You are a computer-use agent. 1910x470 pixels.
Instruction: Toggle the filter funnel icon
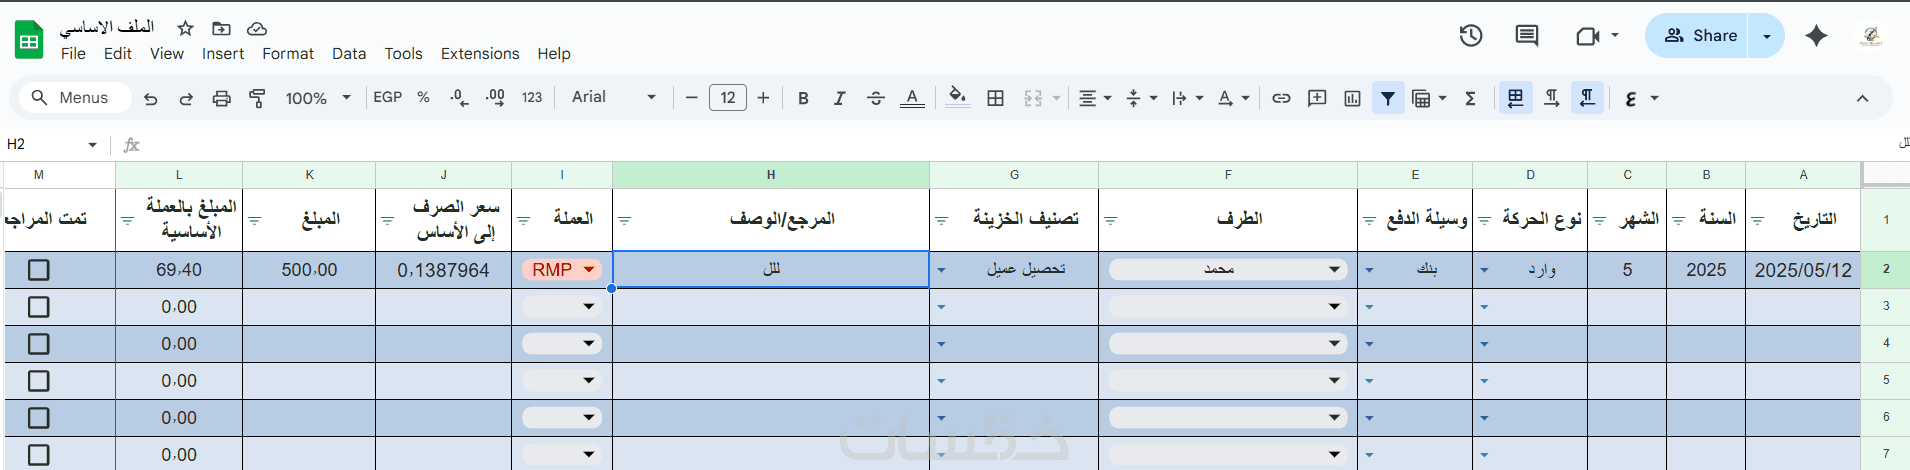pyautogui.click(x=1388, y=98)
